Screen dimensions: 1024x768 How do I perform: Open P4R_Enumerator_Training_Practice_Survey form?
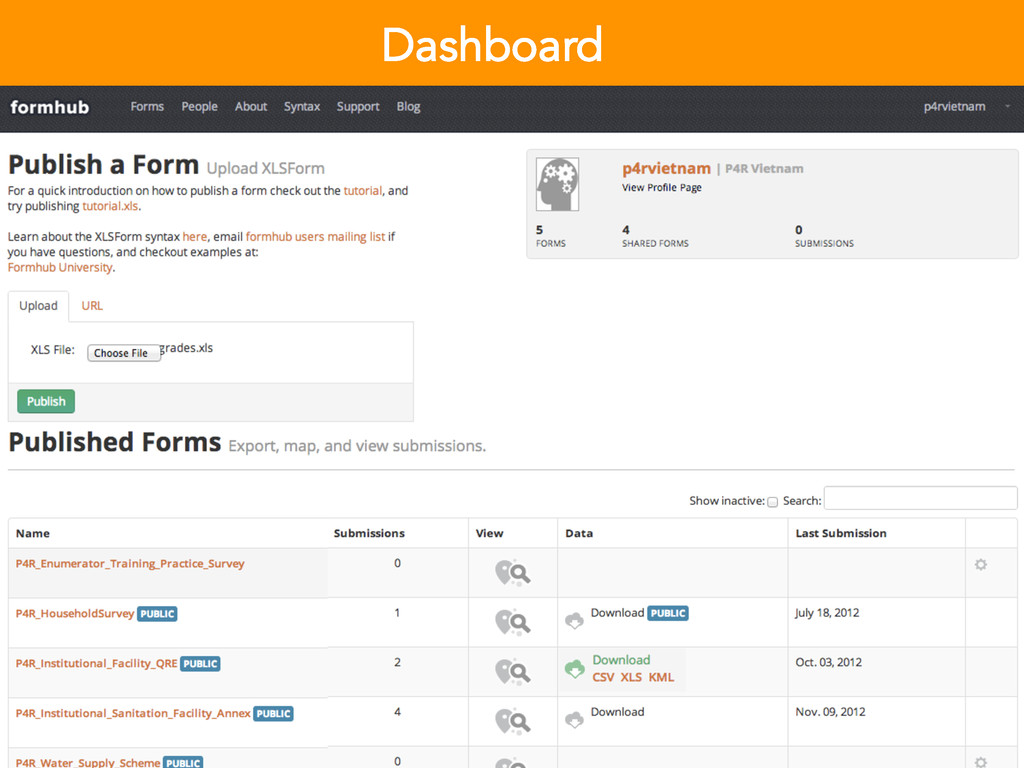[x=130, y=564]
